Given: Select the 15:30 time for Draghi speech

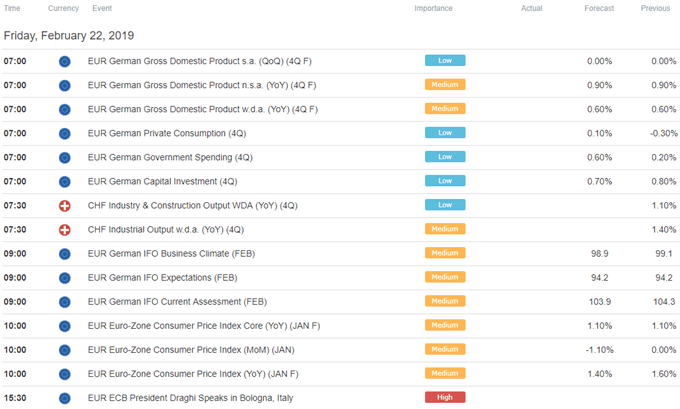Looking at the screenshot, I should (x=15, y=399).
